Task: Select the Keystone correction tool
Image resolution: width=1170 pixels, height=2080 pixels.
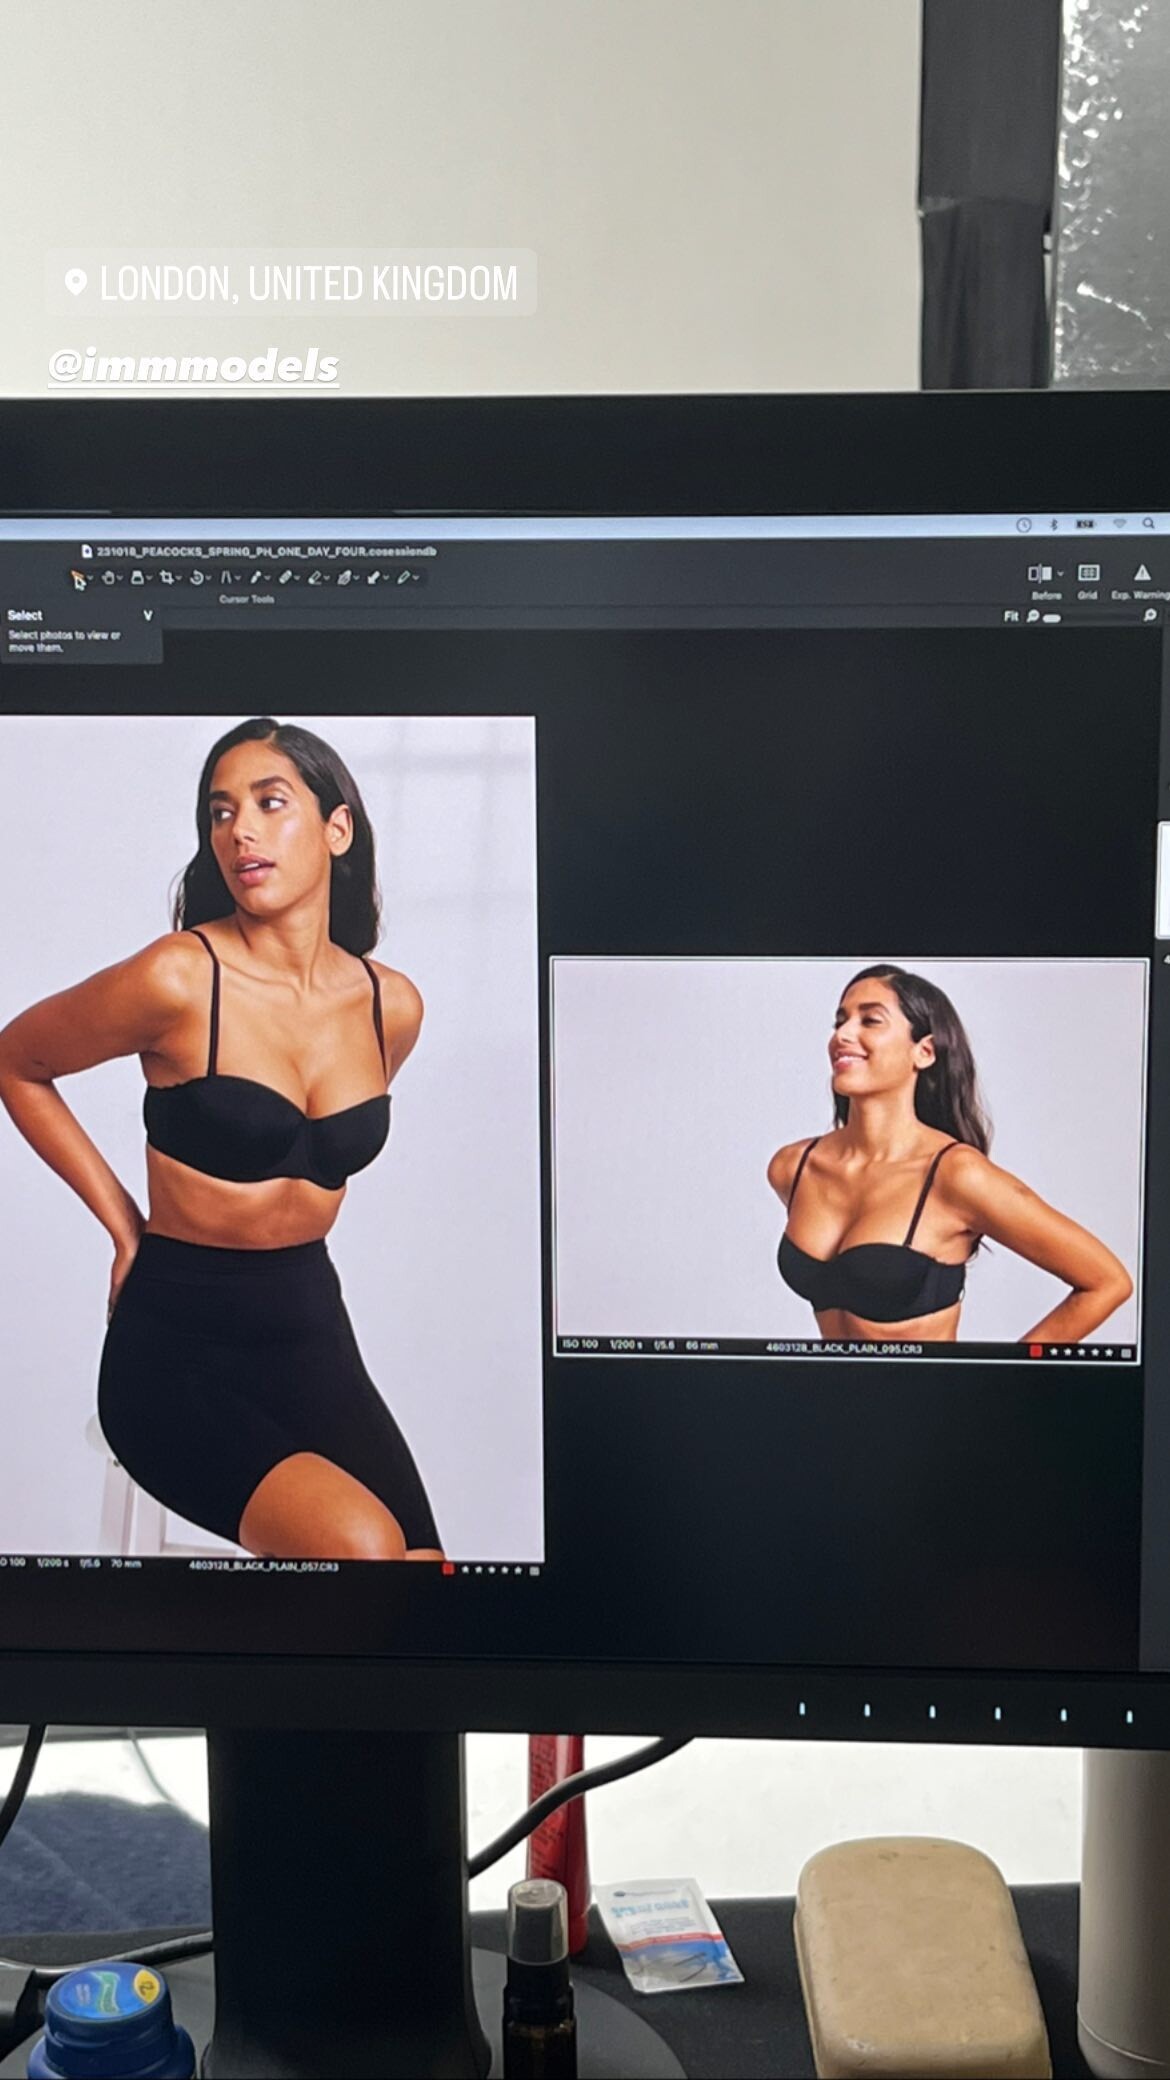Action: coord(226,577)
